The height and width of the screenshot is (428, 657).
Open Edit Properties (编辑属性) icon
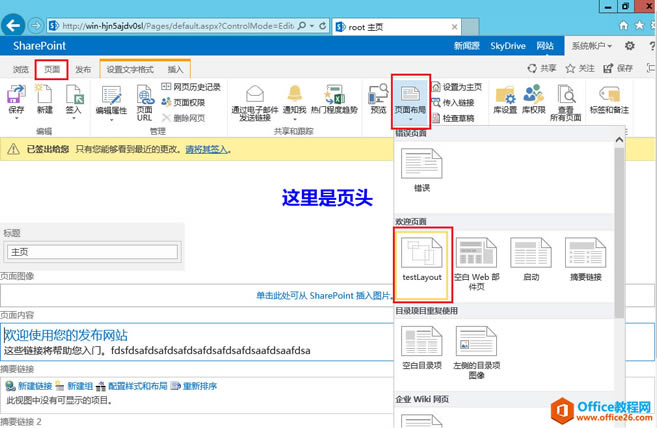point(111,96)
